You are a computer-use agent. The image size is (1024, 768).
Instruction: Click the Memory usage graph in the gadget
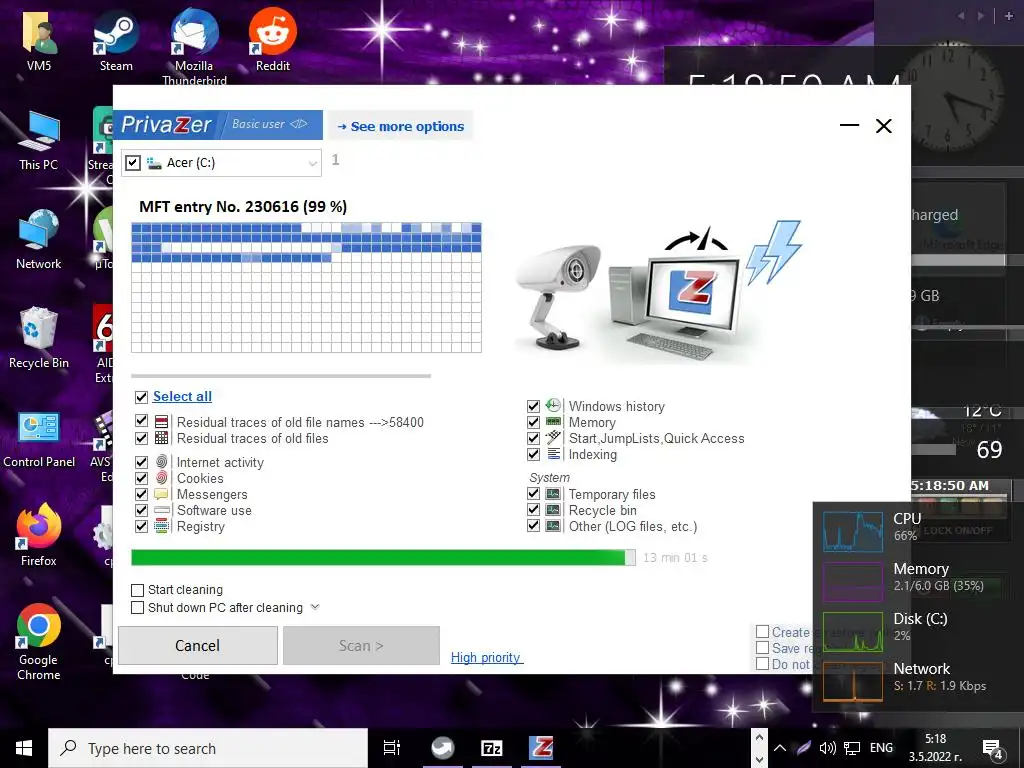(x=852, y=581)
